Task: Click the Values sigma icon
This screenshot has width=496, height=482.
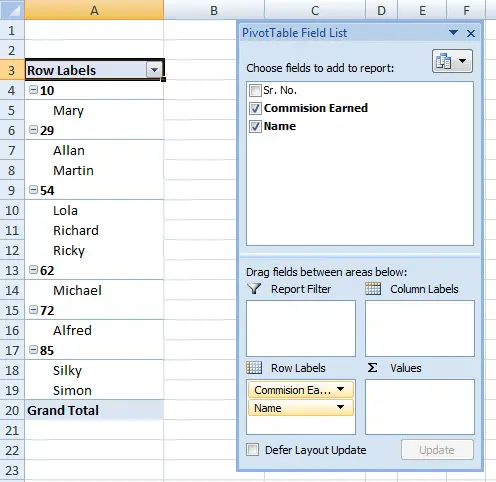Action: (372, 368)
